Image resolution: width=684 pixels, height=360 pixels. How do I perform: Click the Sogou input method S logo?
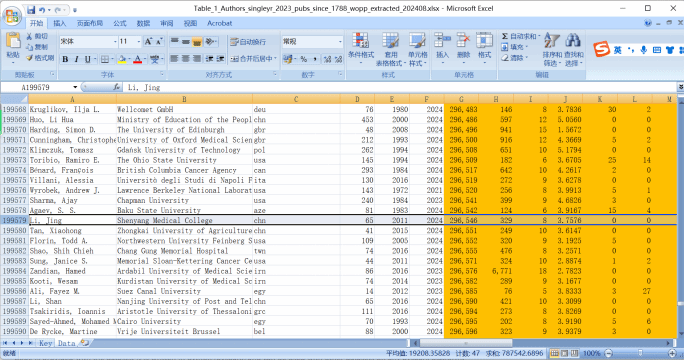pyautogui.click(x=602, y=49)
